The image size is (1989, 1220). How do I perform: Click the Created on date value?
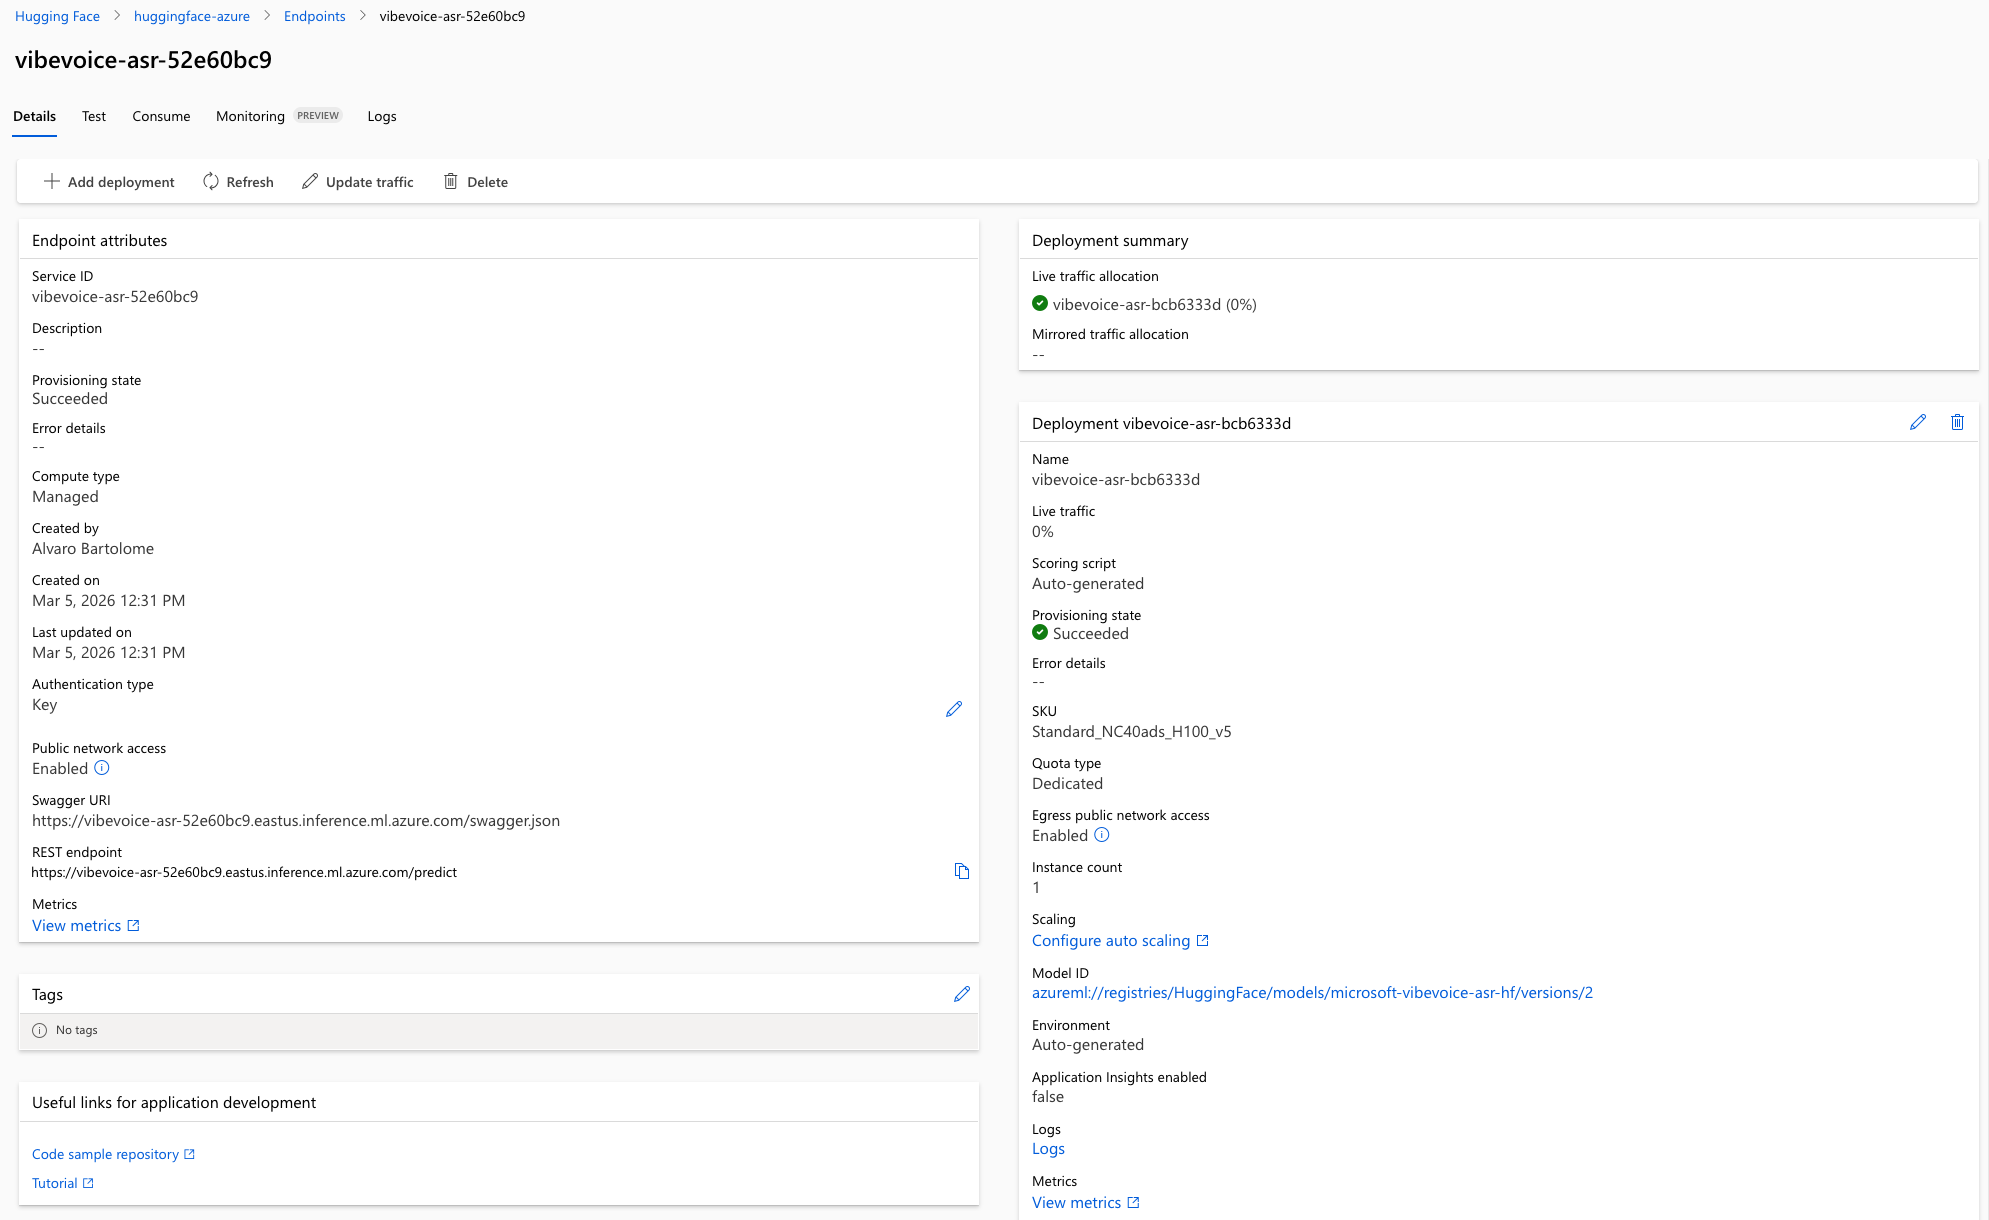(x=109, y=601)
